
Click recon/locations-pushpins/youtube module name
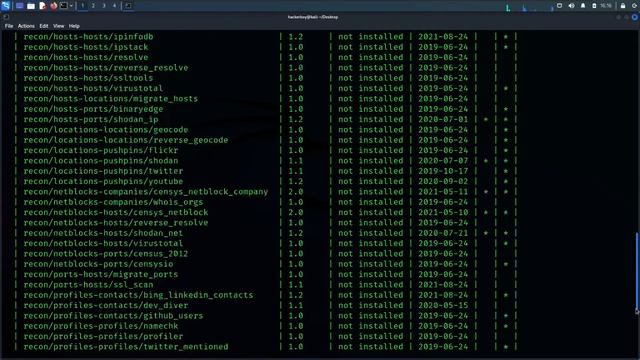coord(103,181)
